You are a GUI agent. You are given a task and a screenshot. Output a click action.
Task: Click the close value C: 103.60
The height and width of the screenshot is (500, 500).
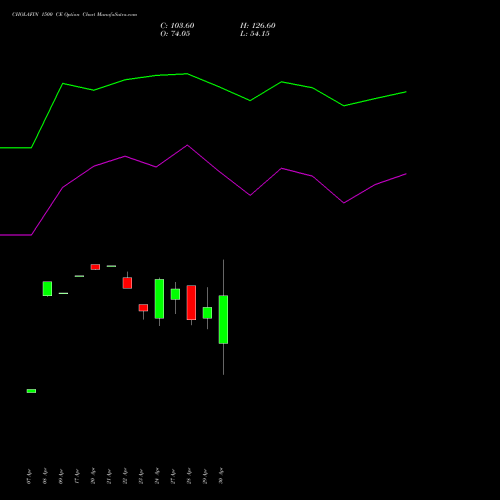click(x=177, y=26)
